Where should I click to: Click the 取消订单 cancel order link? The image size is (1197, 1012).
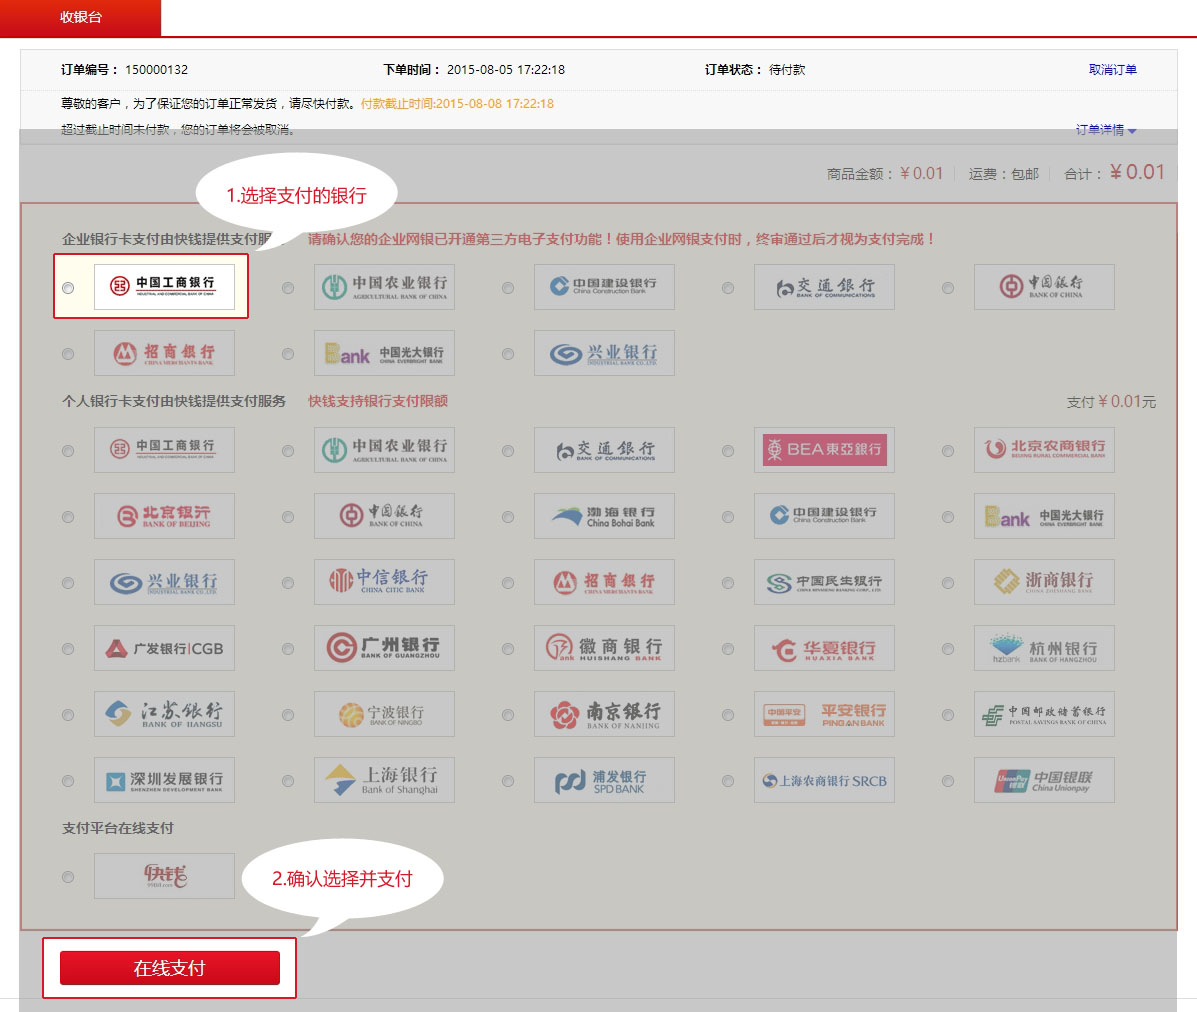pyautogui.click(x=1112, y=69)
